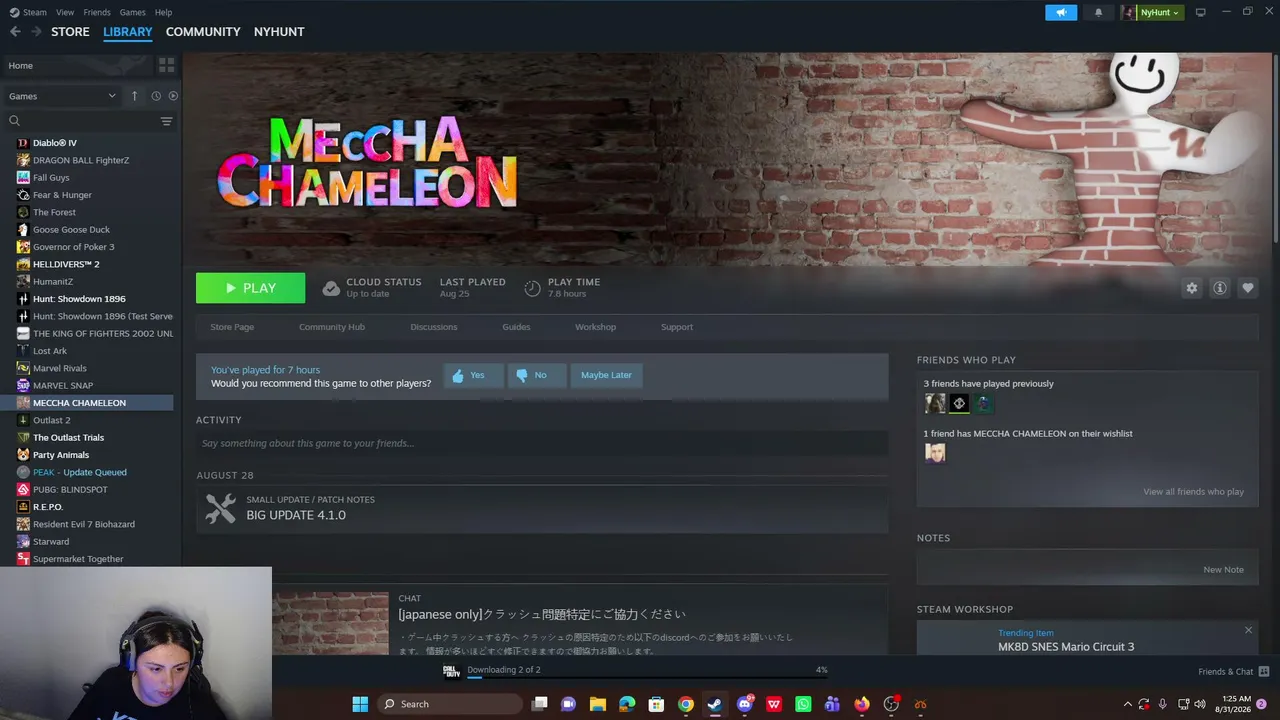
Task: Open wishlist friend's avatar
Action: [x=935, y=453]
